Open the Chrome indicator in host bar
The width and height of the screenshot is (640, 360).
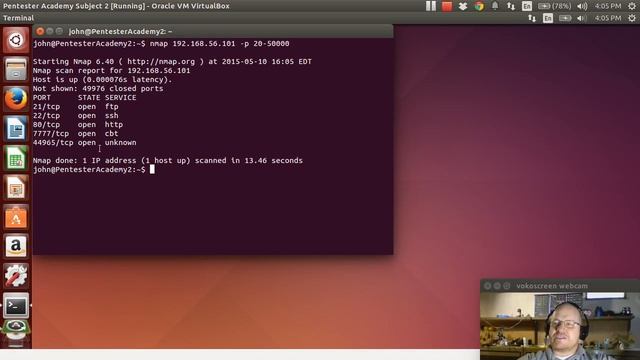point(479,6)
